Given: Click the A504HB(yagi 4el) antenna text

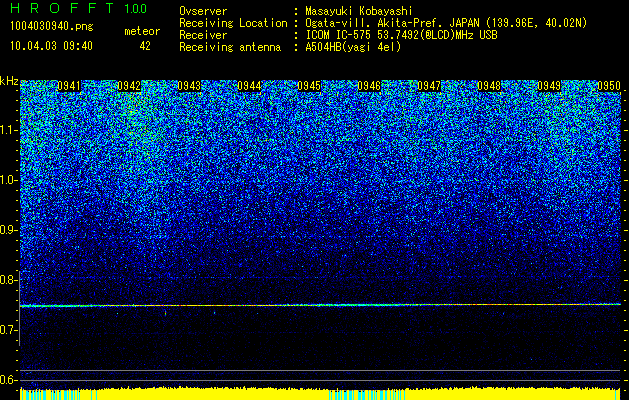Looking at the screenshot, I should (x=353, y=47).
